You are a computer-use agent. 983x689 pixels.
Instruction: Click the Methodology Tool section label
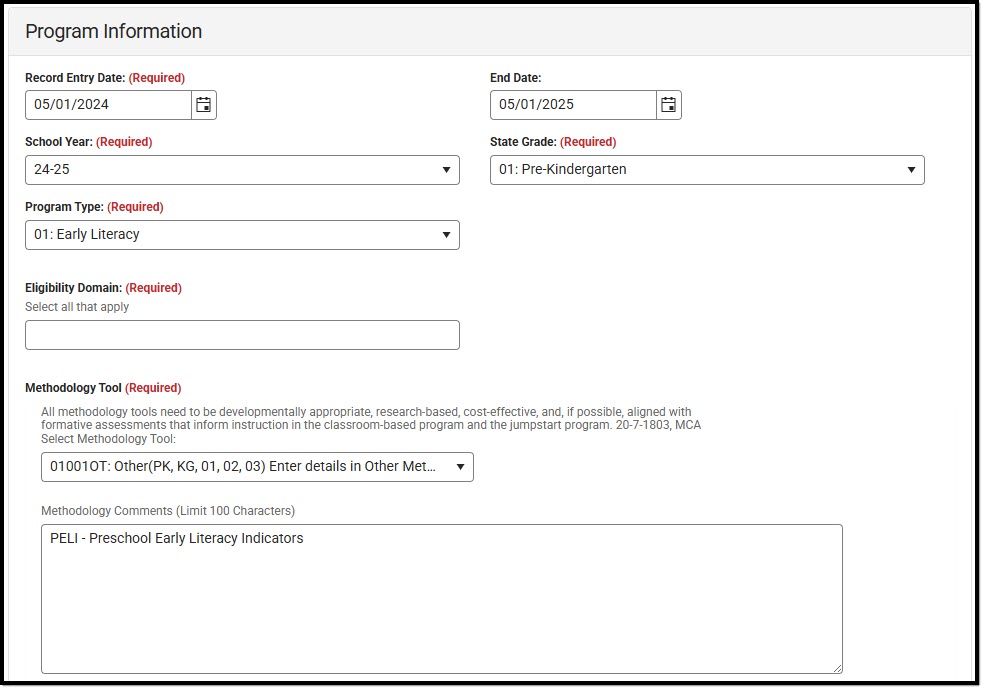(73, 388)
